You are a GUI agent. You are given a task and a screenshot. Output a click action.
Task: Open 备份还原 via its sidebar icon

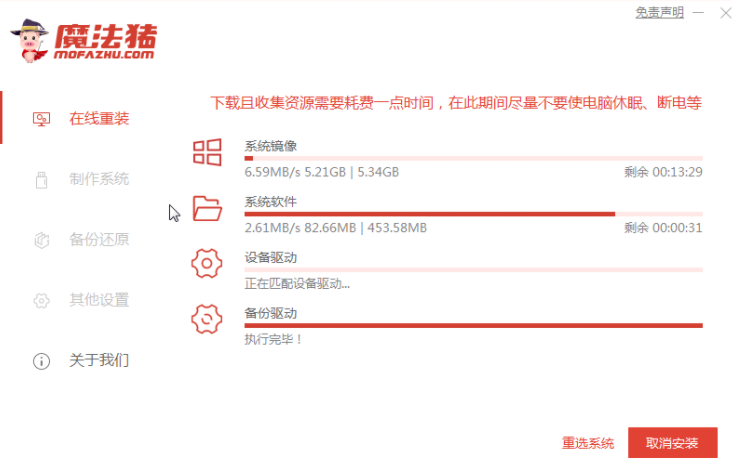click(41, 240)
